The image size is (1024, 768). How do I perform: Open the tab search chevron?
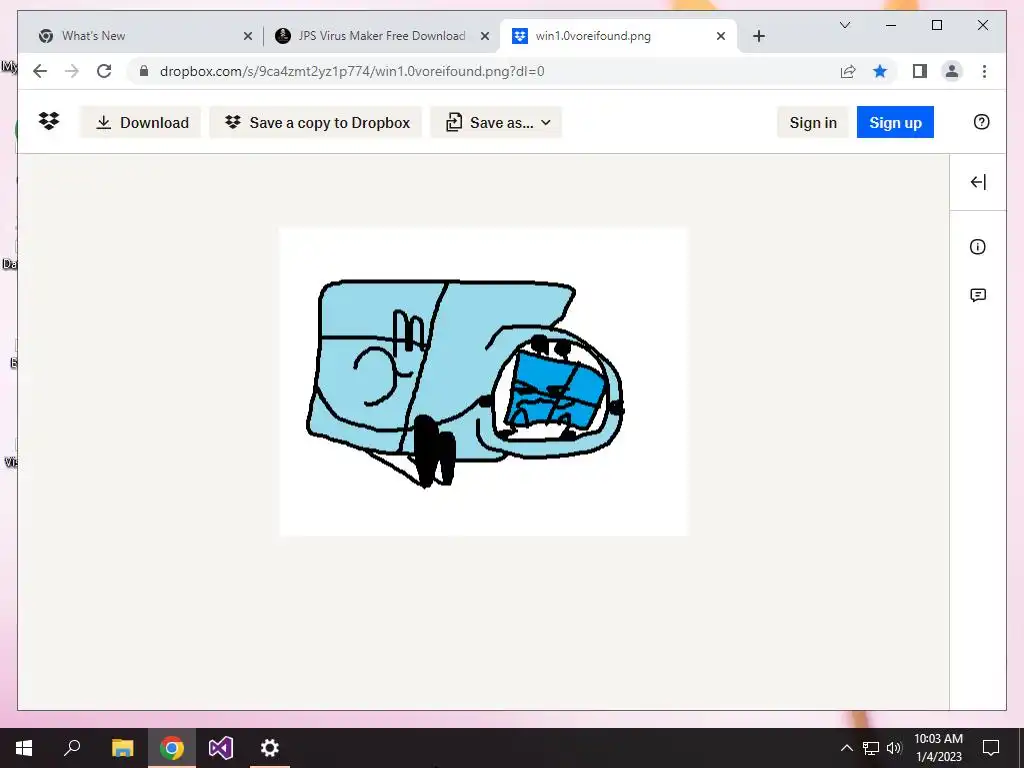coord(845,25)
